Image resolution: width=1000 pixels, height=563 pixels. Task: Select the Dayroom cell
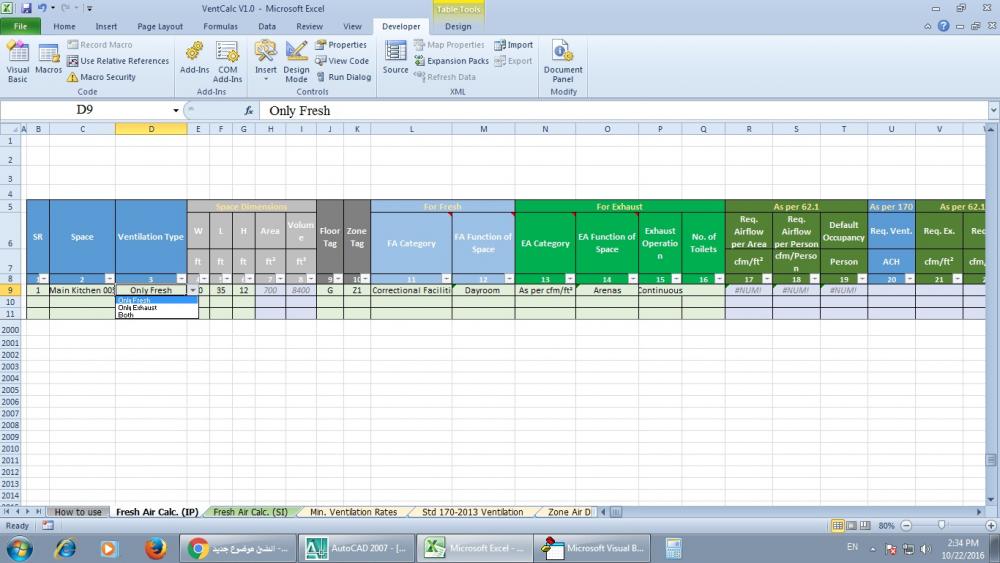(x=483, y=290)
